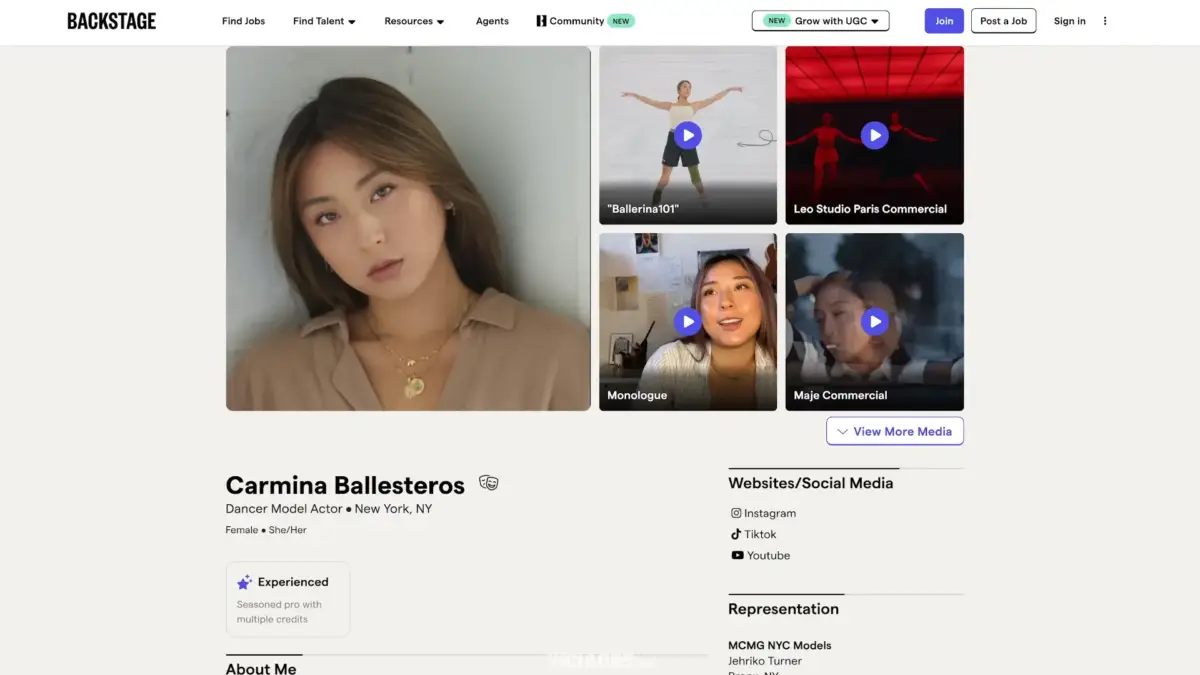This screenshot has height=675, width=1200.
Task: Click the Join button
Action: click(944, 21)
